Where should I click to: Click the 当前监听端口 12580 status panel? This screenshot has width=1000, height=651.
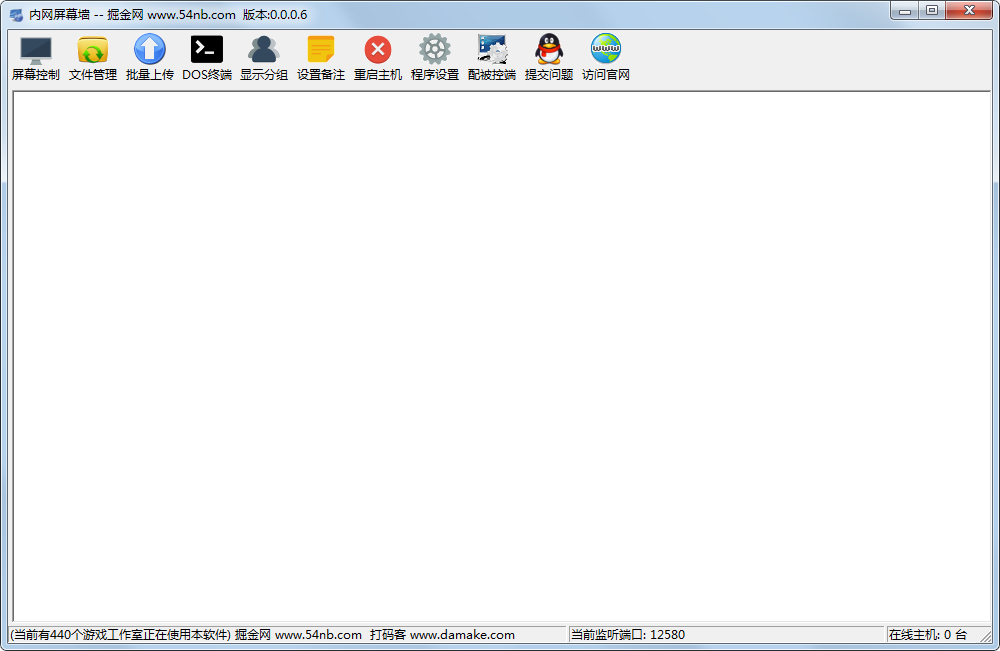[627, 635]
